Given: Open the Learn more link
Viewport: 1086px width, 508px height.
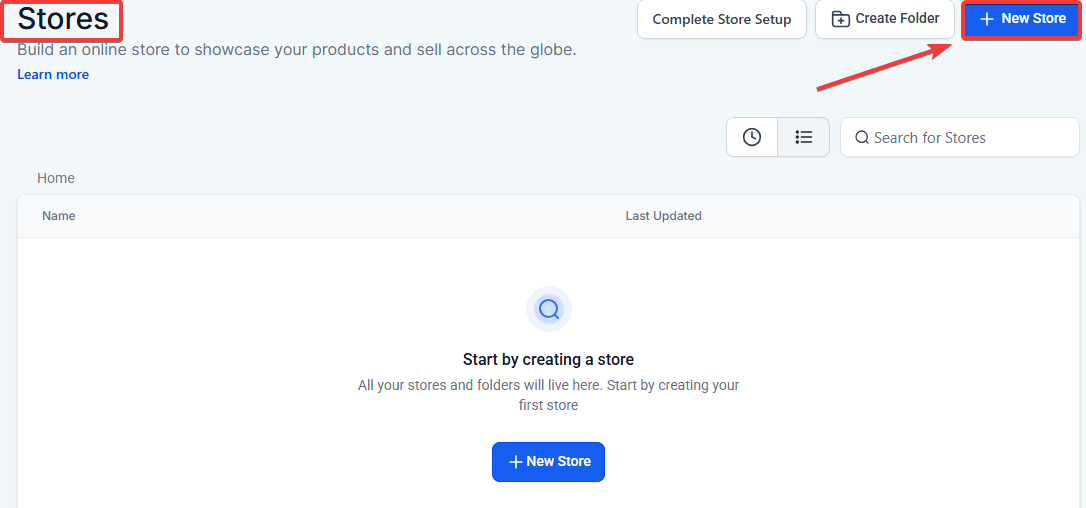Looking at the screenshot, I should [x=53, y=75].
